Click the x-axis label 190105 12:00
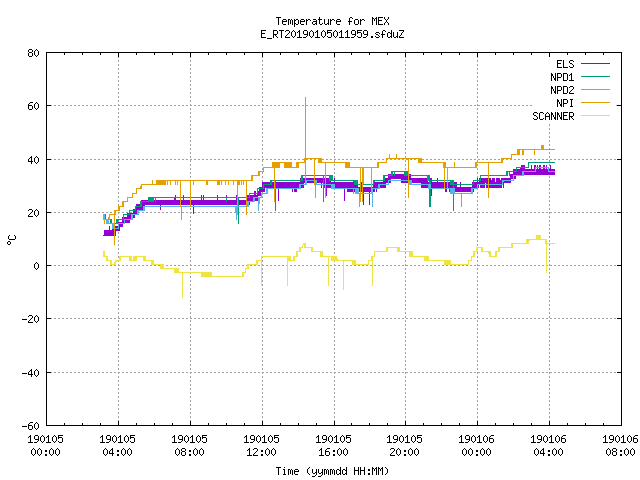 pos(261,446)
